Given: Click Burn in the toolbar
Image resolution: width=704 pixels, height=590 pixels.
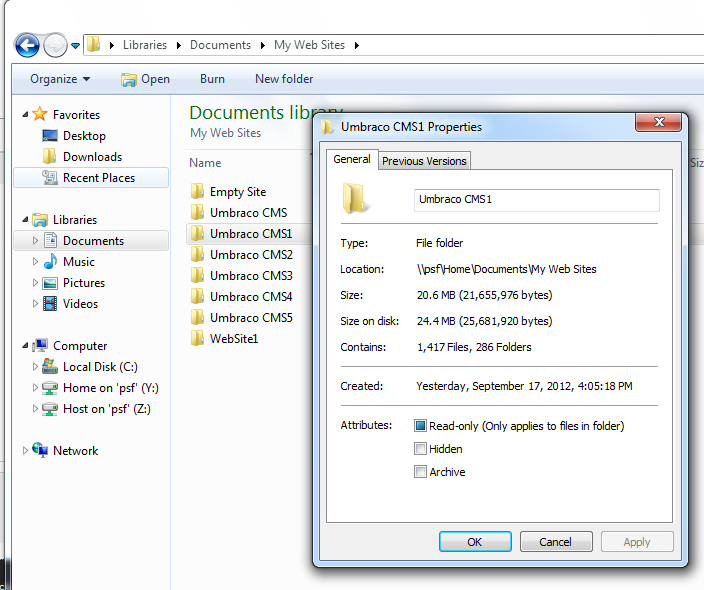Looking at the screenshot, I should [212, 79].
